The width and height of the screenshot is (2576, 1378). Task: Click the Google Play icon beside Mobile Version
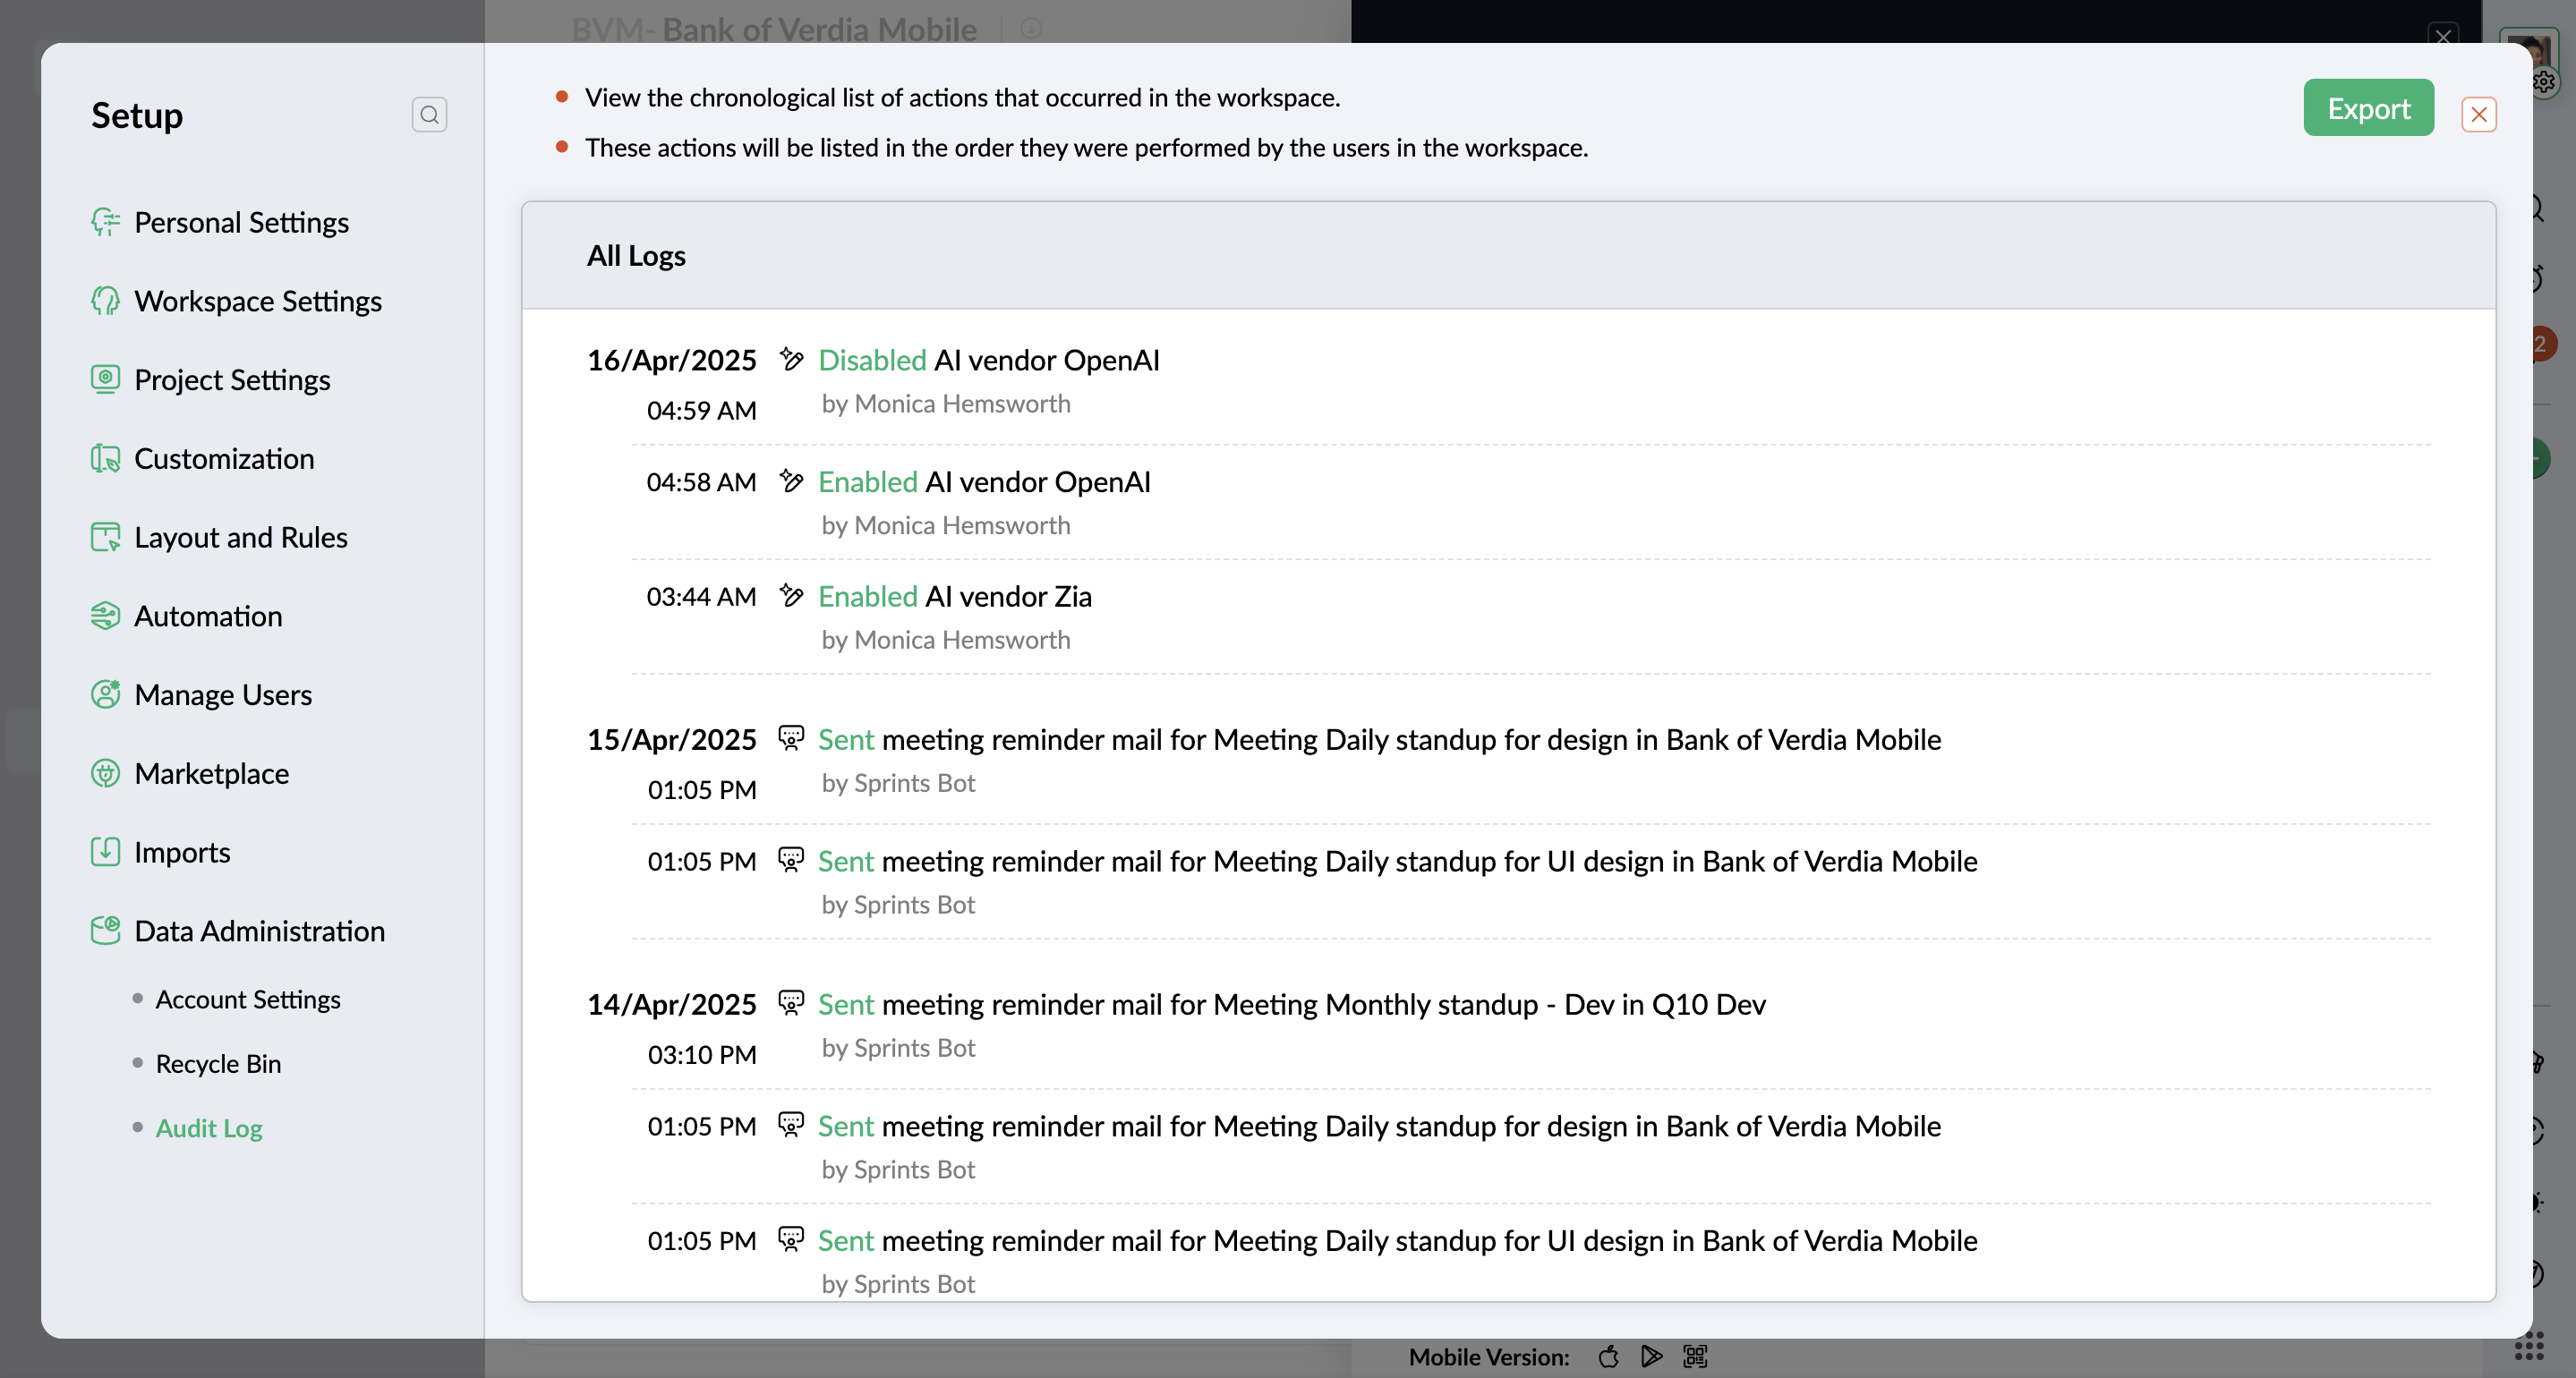(1651, 1356)
